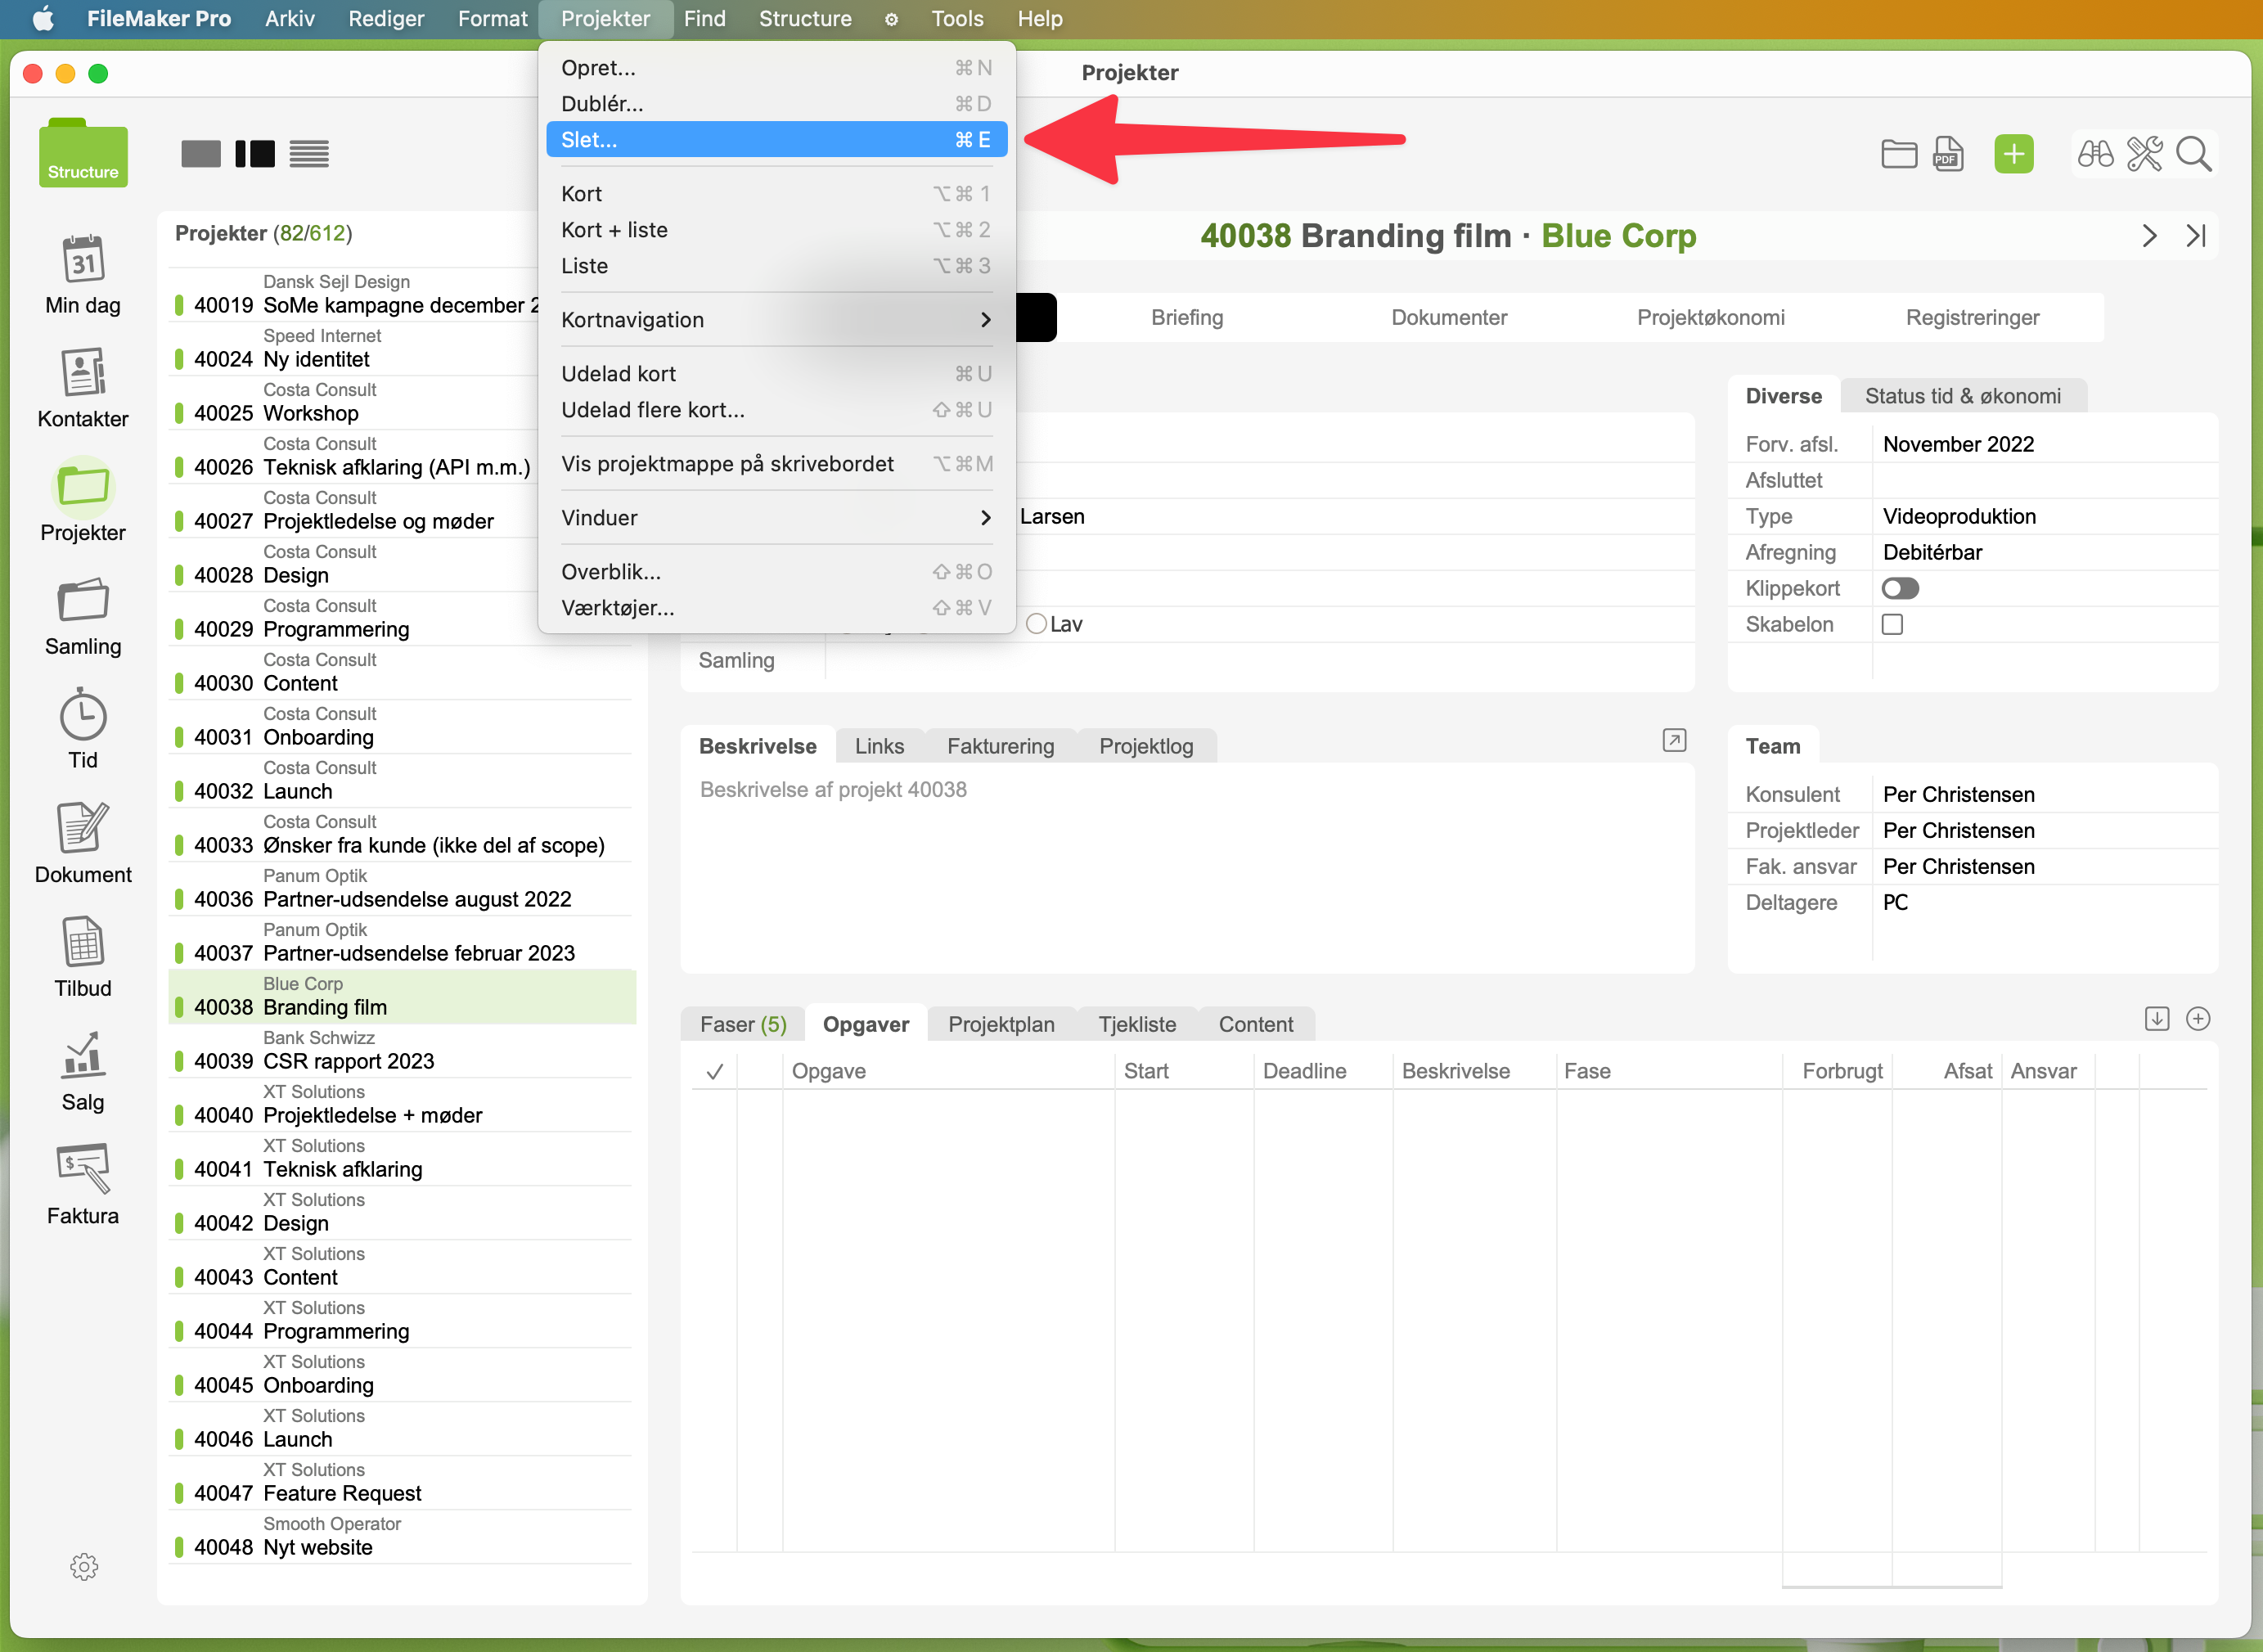Open settings gear at sidebar bottom

84,1566
